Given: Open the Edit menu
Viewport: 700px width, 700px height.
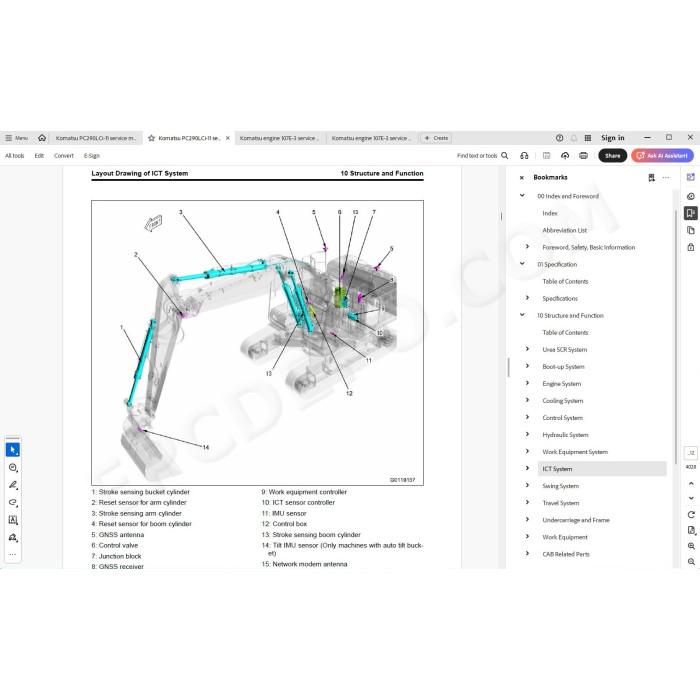Looking at the screenshot, I should pos(39,155).
